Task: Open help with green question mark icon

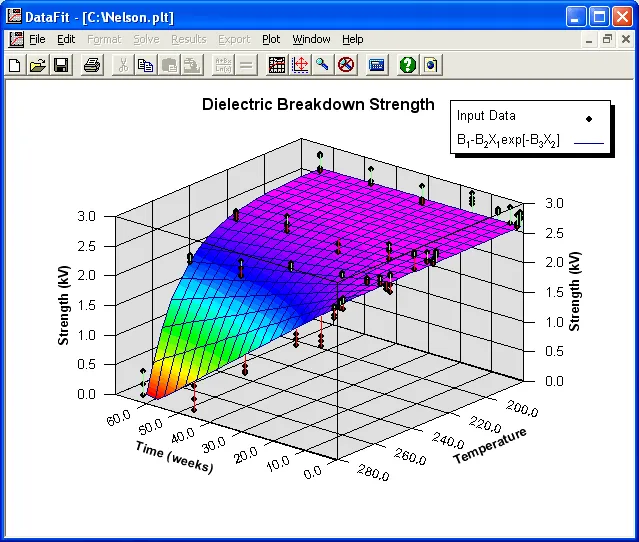Action: 408,65
